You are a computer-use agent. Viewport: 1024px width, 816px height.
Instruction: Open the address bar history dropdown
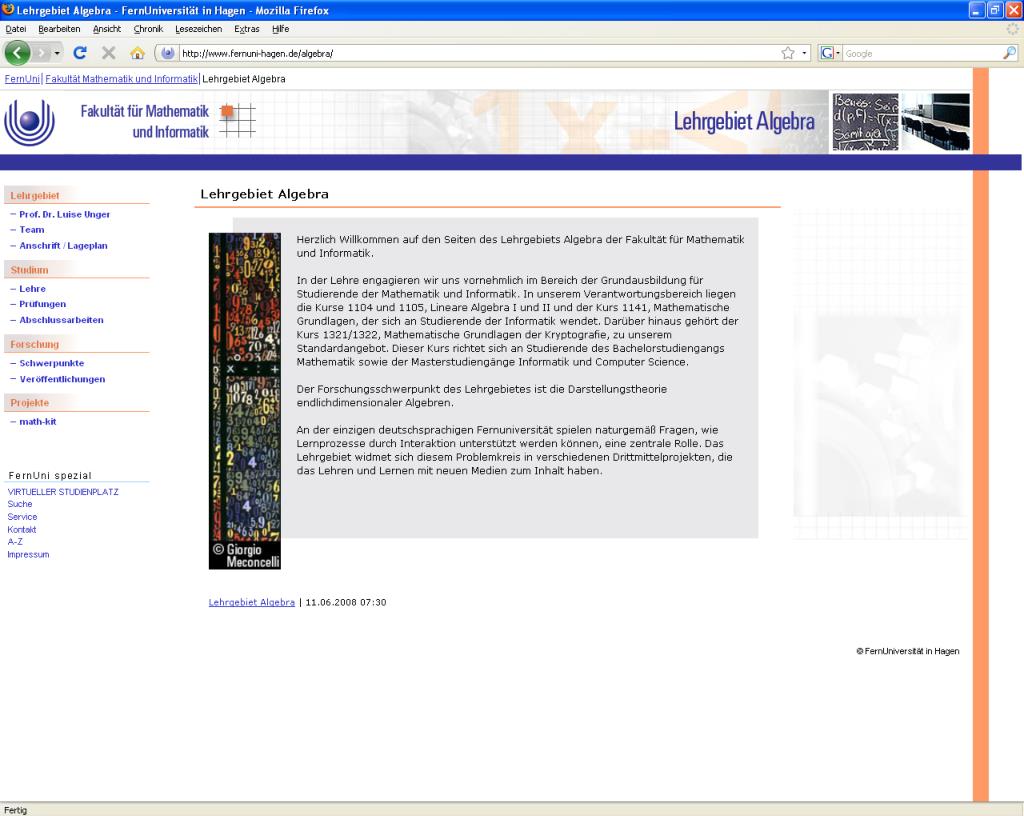pos(804,54)
